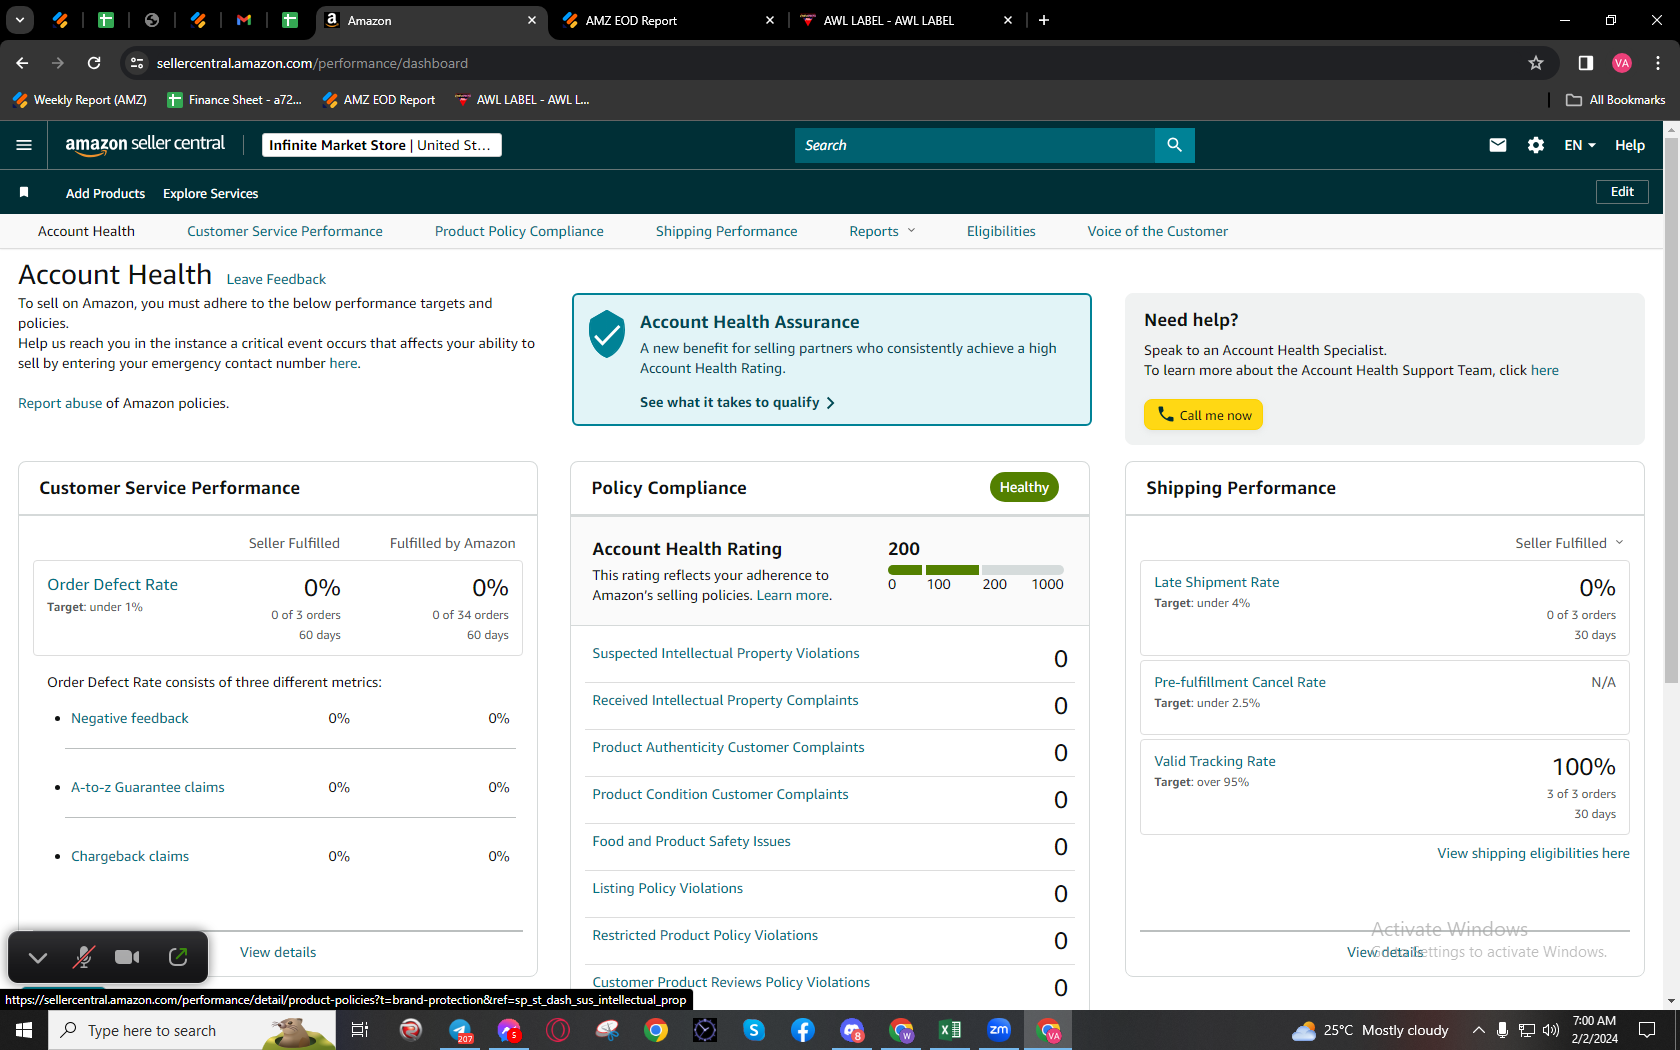
Task: Open Excel from the taskbar
Action: point(950,1030)
